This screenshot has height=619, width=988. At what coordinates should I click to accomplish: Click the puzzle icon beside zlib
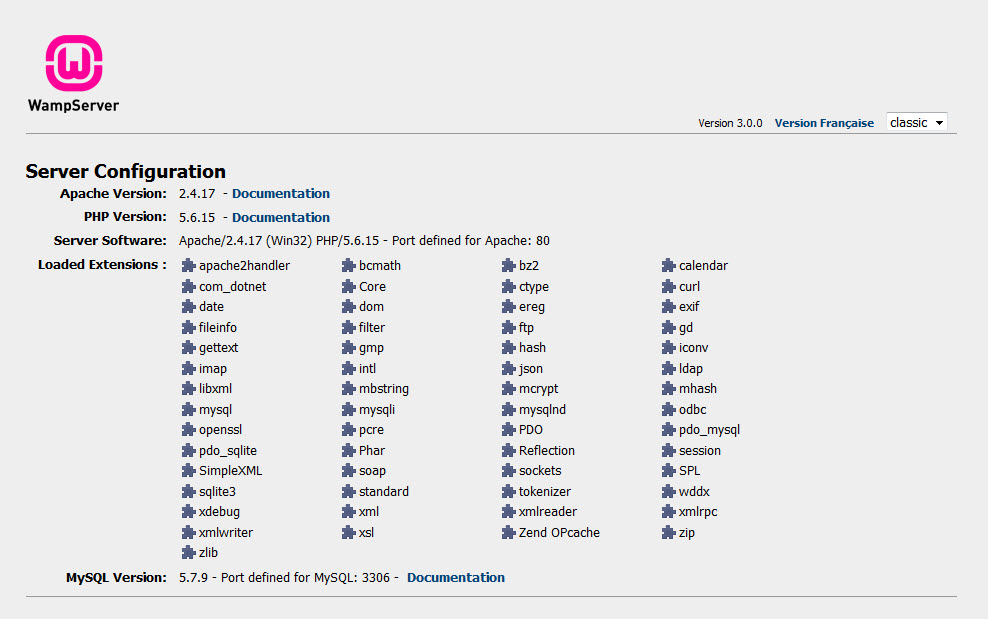tap(189, 553)
